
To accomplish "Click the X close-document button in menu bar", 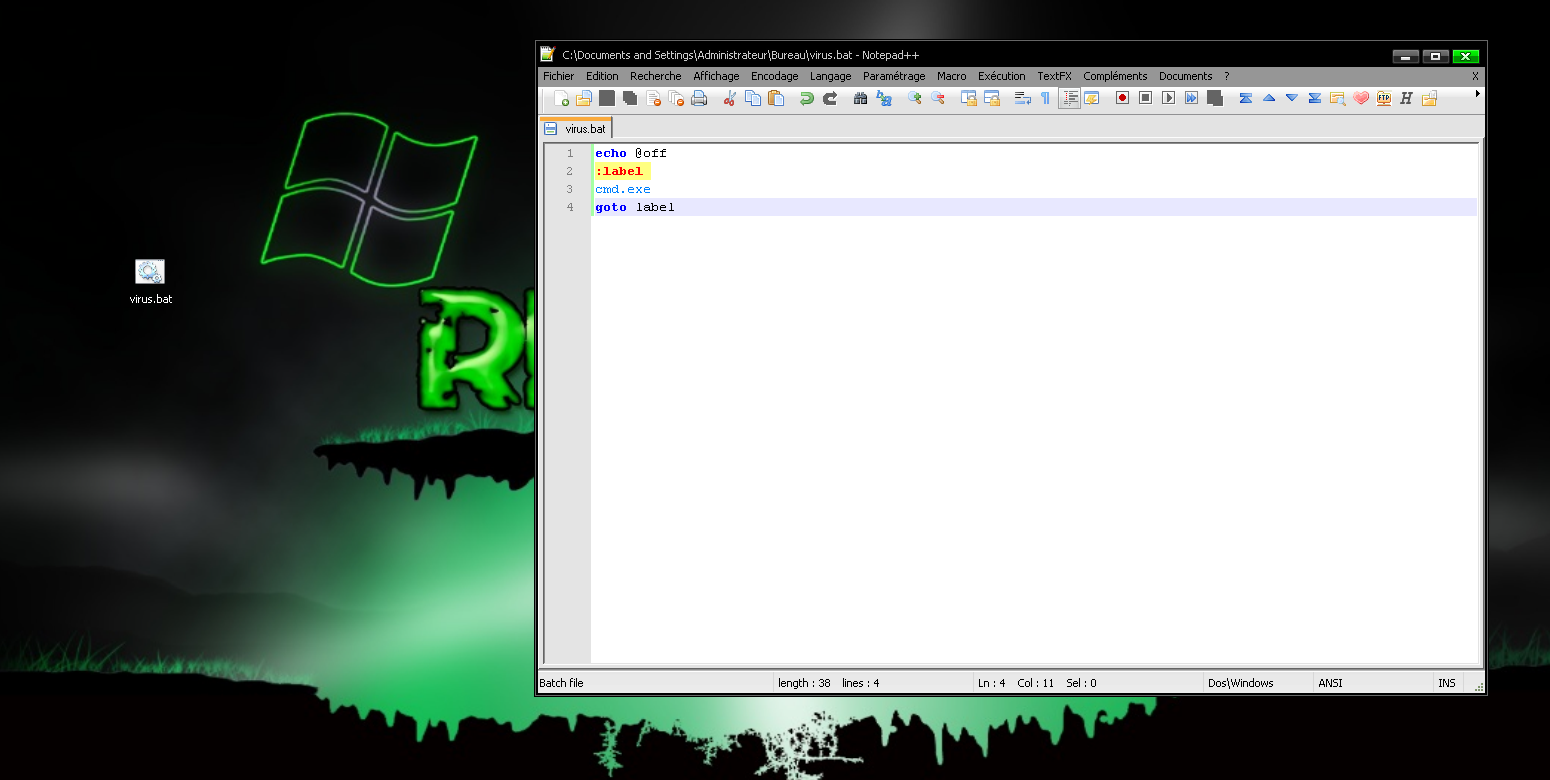I will tap(1475, 76).
